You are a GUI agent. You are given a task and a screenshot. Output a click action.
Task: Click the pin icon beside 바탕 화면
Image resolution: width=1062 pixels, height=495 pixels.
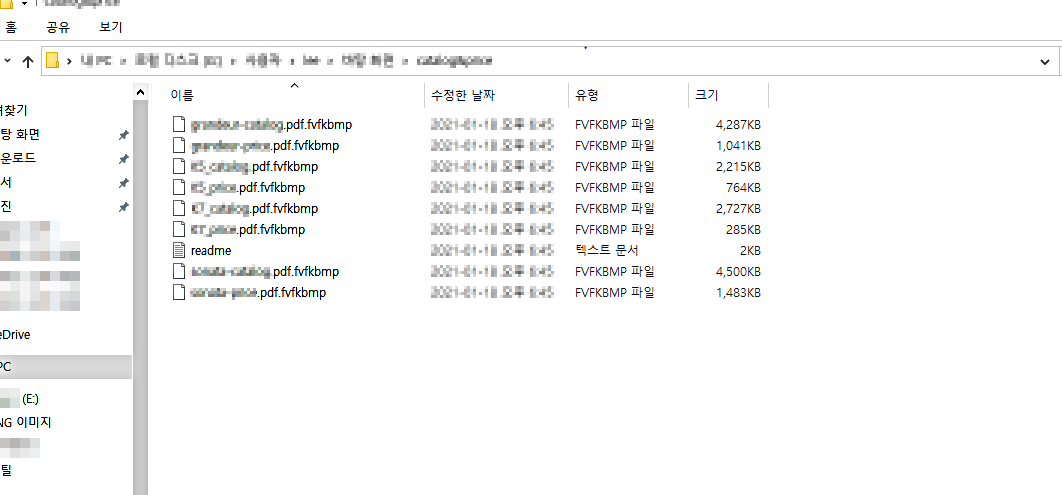pyautogui.click(x=123, y=135)
